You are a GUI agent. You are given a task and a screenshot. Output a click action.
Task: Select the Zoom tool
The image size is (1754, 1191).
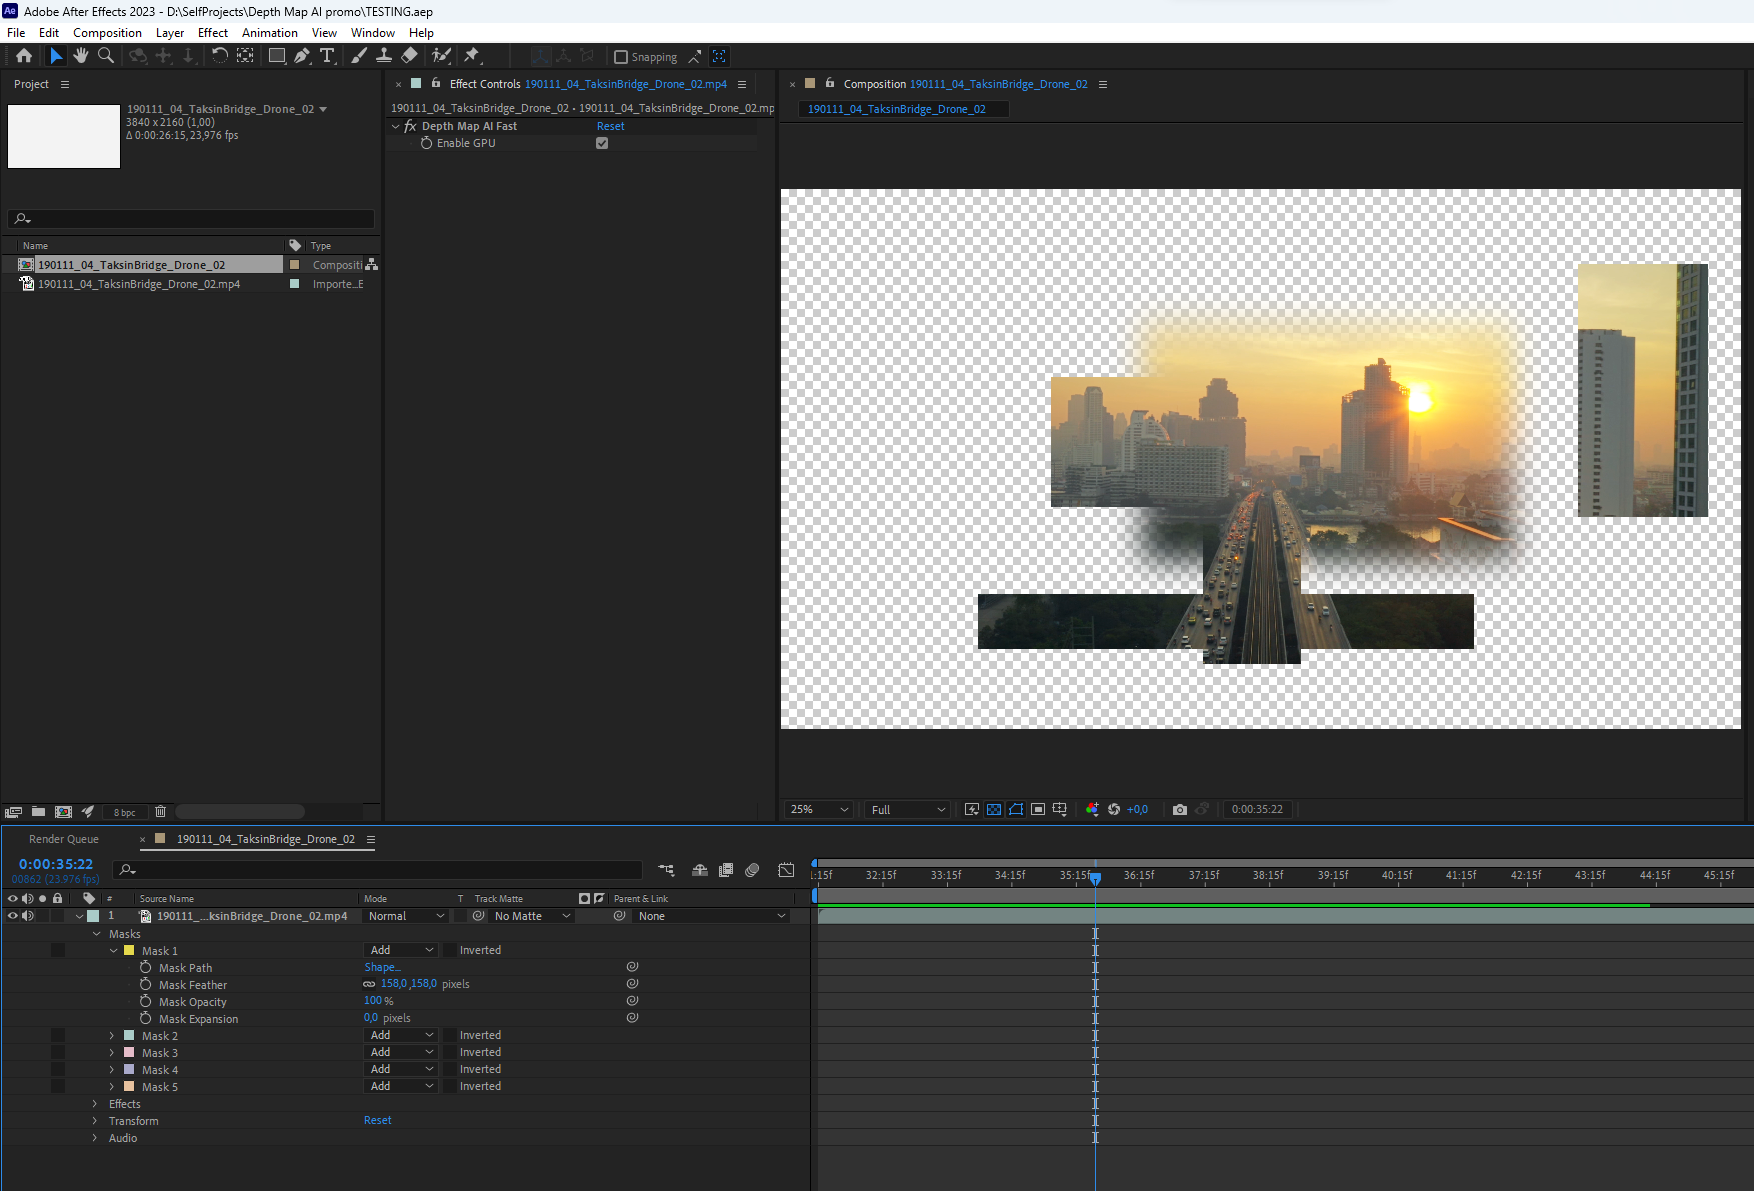click(105, 56)
